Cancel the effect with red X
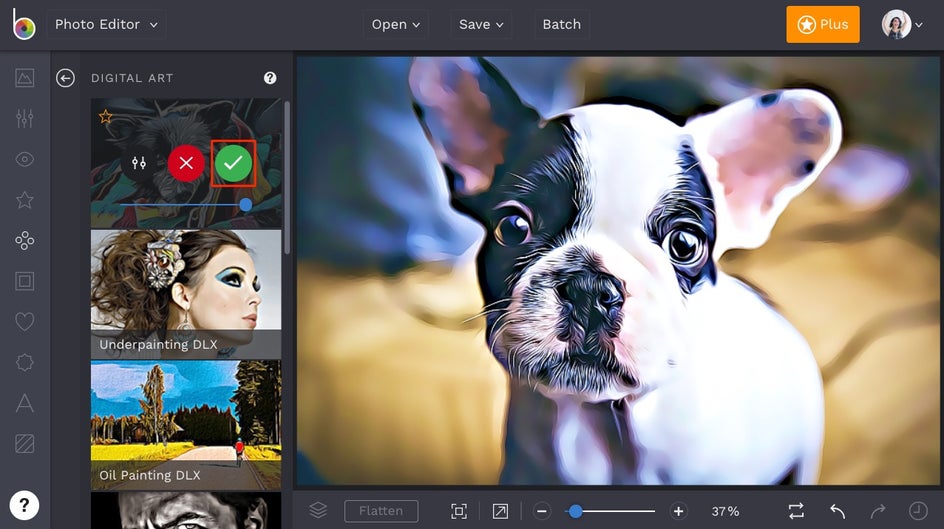This screenshot has height=529, width=944. (186, 162)
